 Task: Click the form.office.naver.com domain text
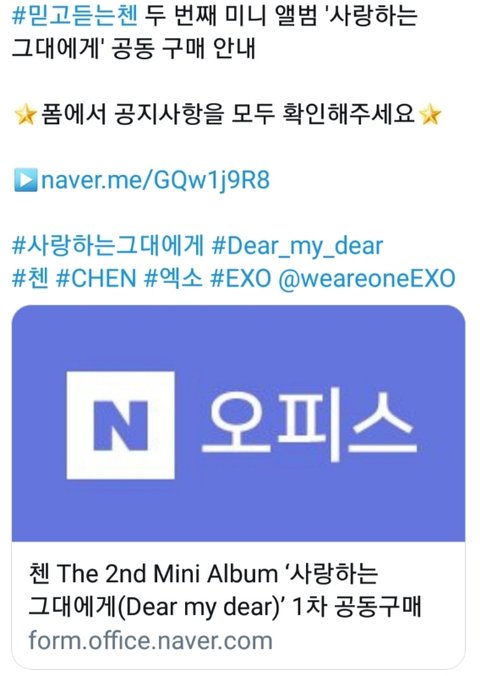(x=151, y=641)
